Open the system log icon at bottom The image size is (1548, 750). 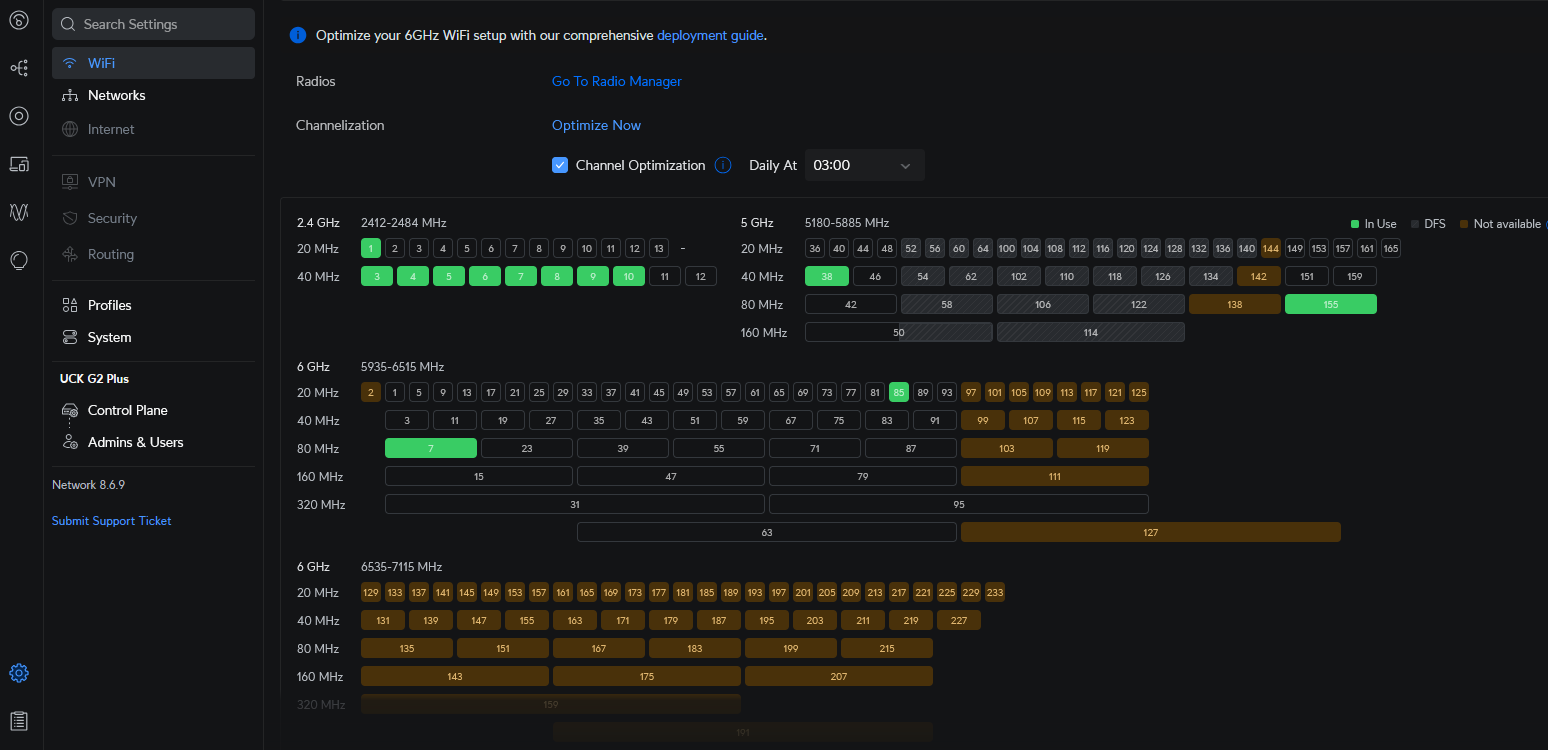(18, 721)
